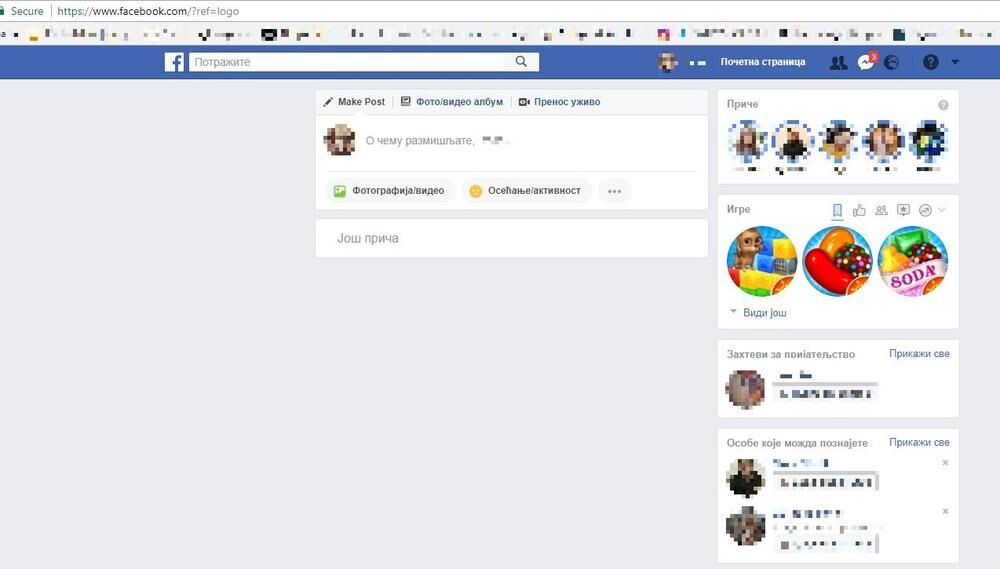
Task: Open Прикажи све for friend requests
Action: (x=919, y=354)
